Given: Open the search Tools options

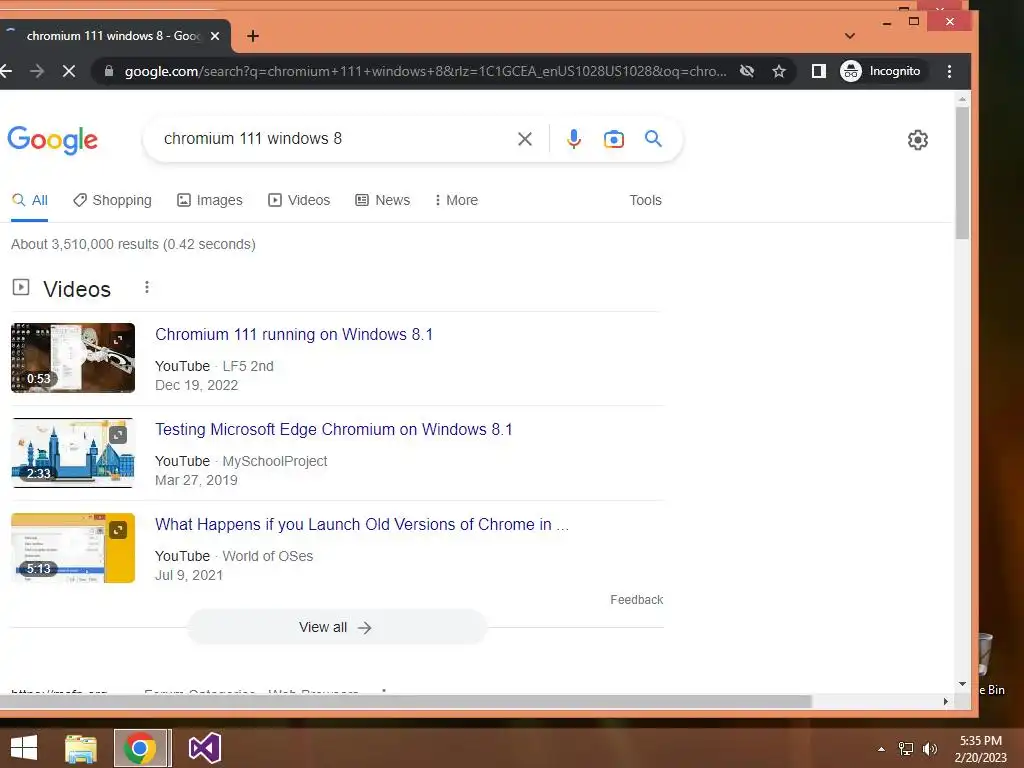Looking at the screenshot, I should click(645, 200).
